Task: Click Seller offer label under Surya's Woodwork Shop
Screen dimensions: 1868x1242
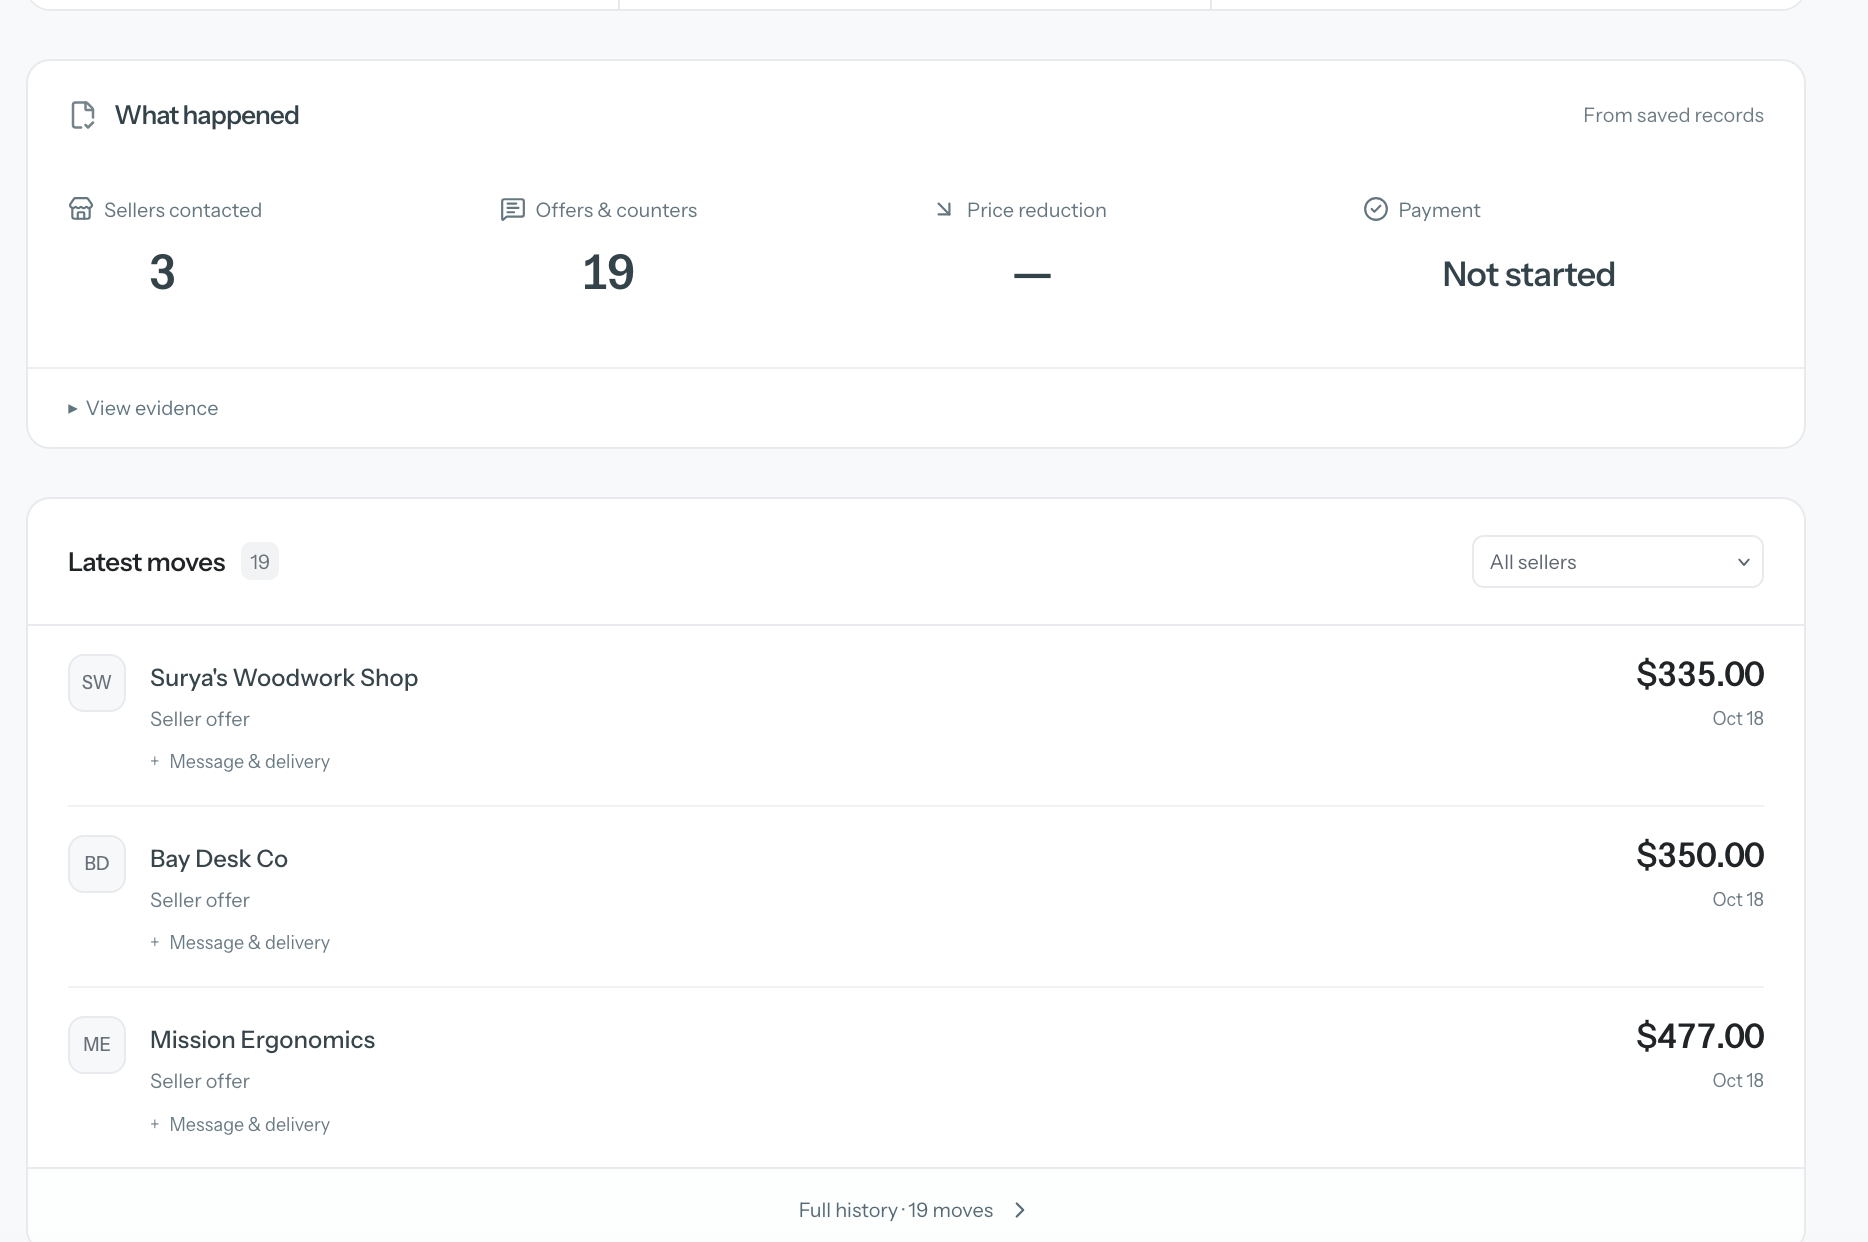Action: (200, 719)
